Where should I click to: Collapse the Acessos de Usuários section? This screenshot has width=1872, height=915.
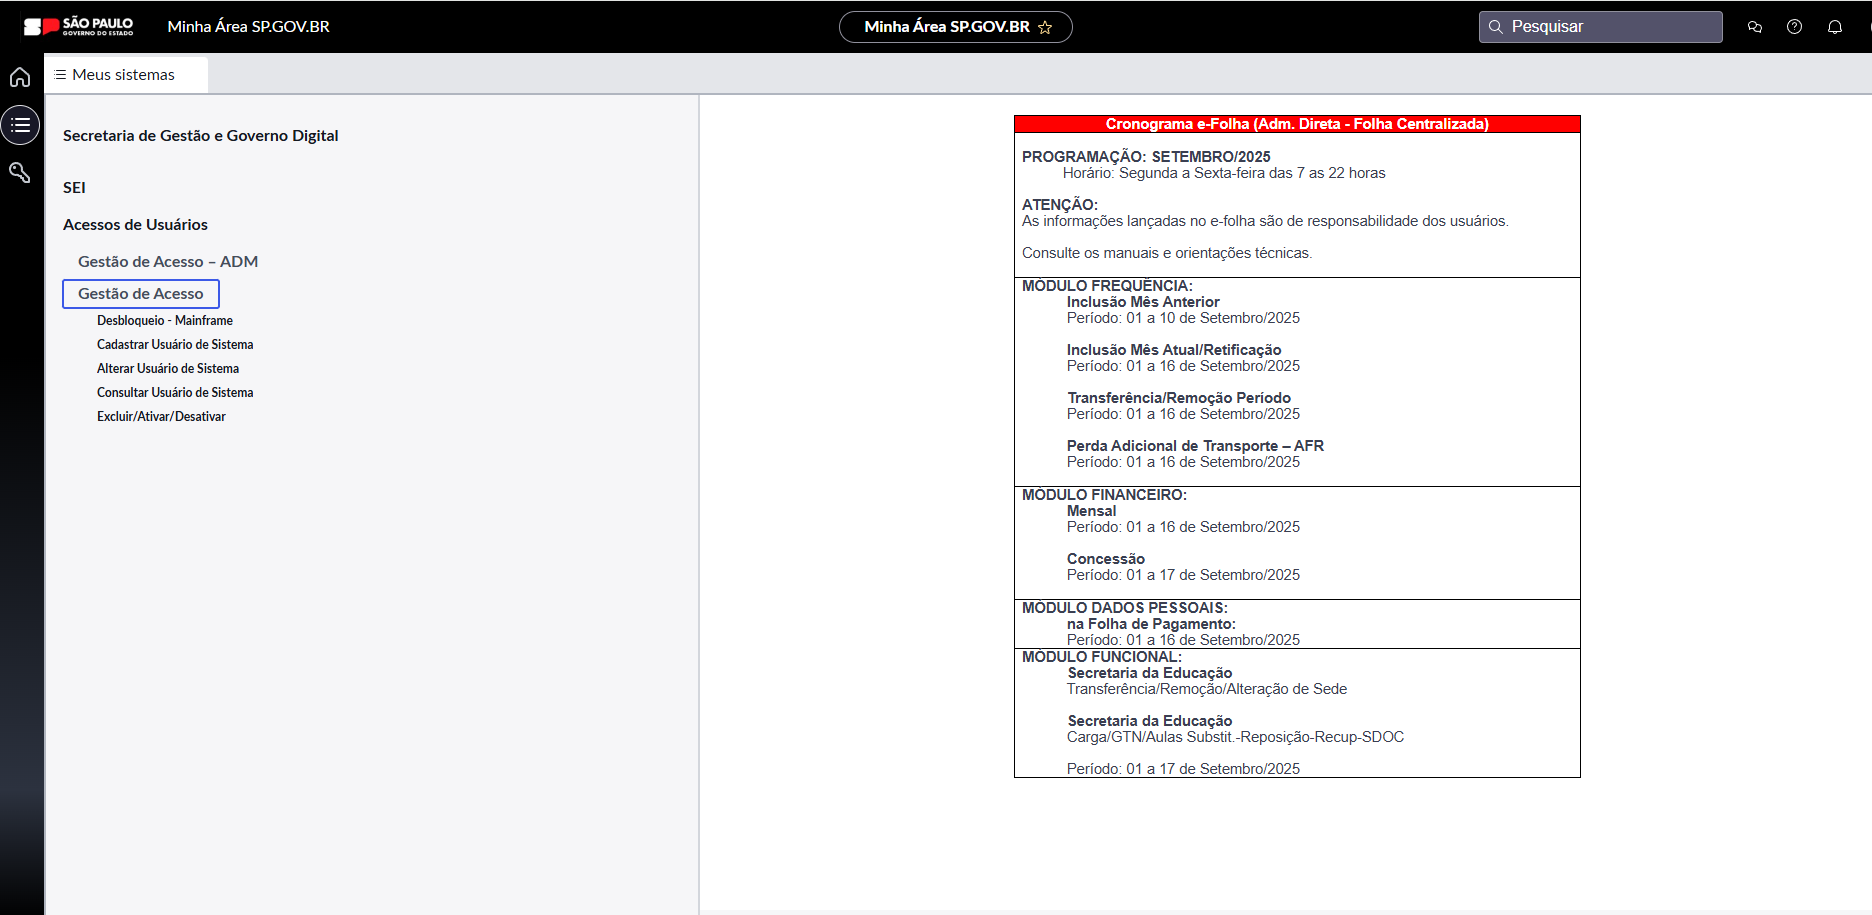point(135,225)
